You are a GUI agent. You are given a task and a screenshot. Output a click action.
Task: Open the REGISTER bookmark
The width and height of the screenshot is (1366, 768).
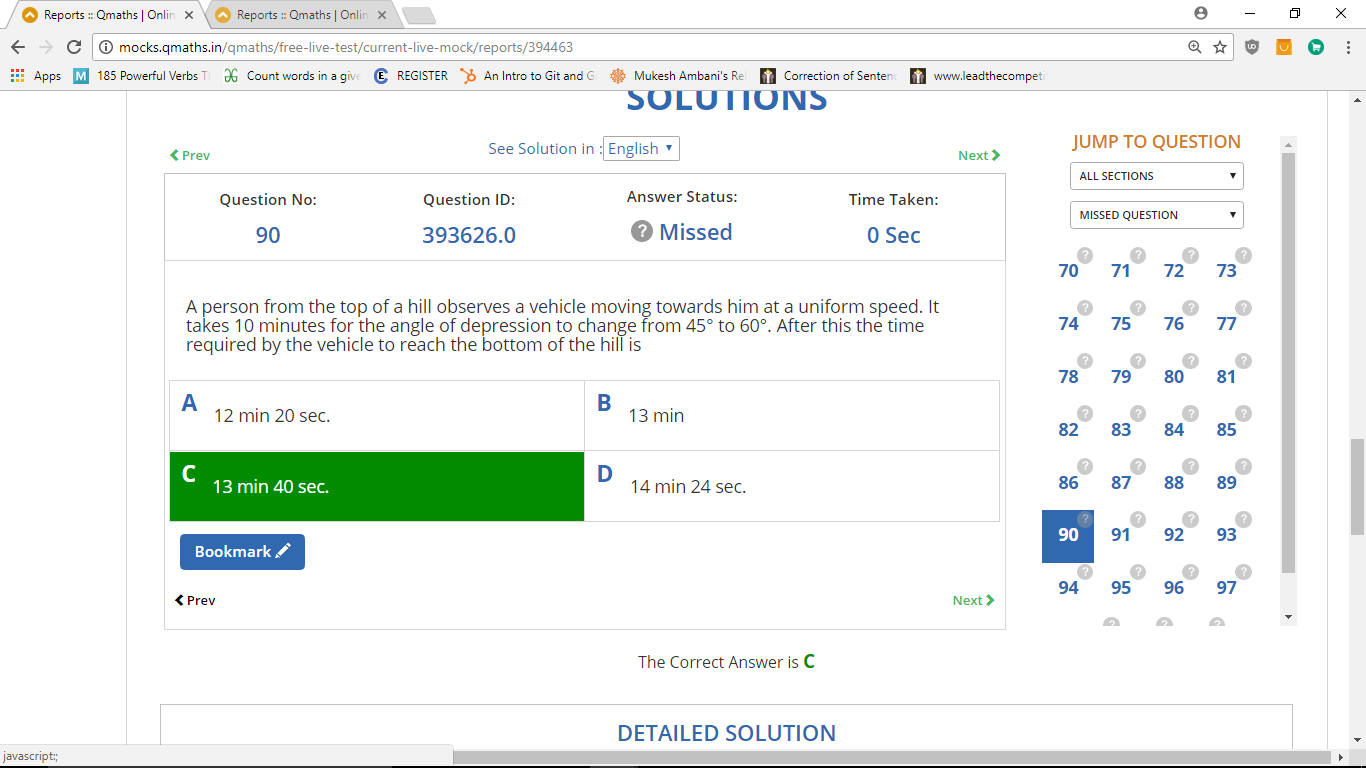(x=411, y=76)
